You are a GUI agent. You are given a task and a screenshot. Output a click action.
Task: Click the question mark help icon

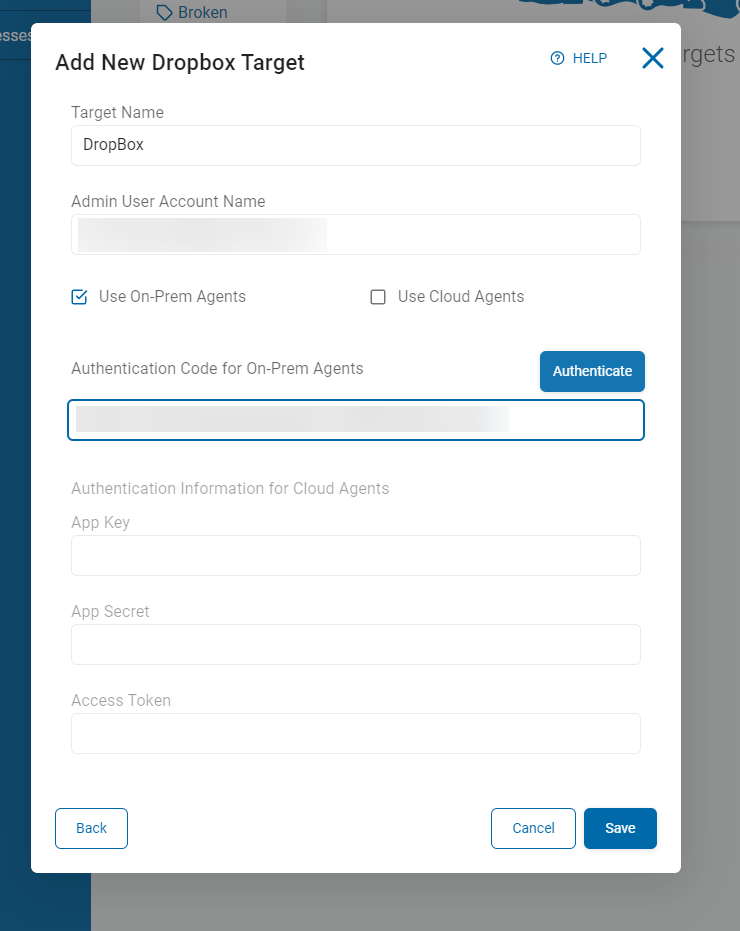558,58
